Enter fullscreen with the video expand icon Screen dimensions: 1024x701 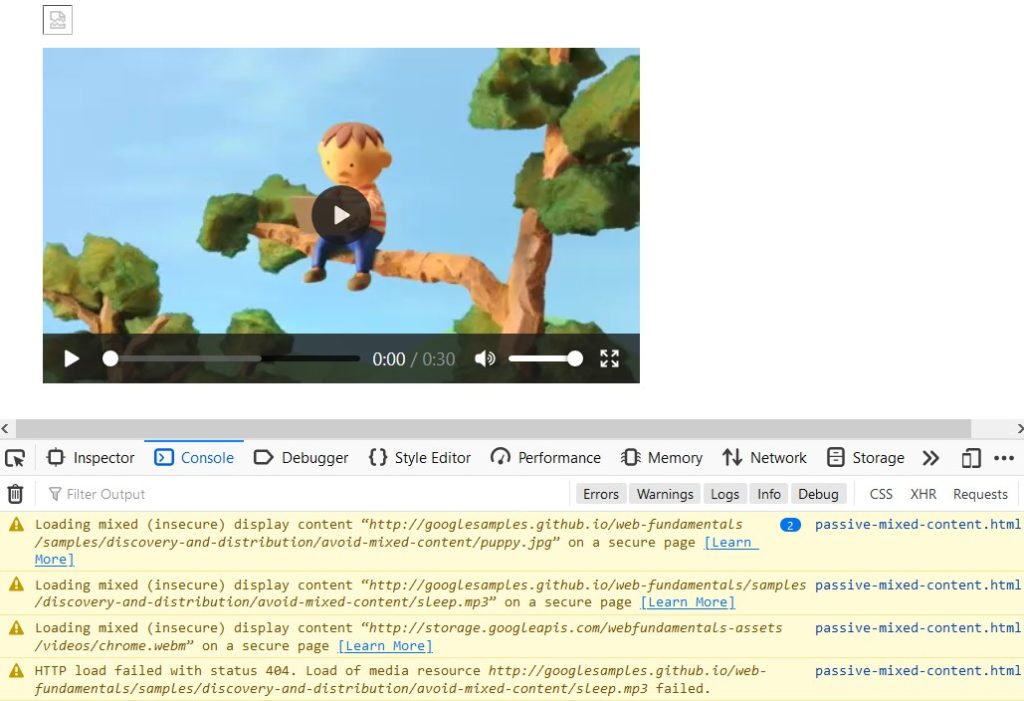coord(609,359)
